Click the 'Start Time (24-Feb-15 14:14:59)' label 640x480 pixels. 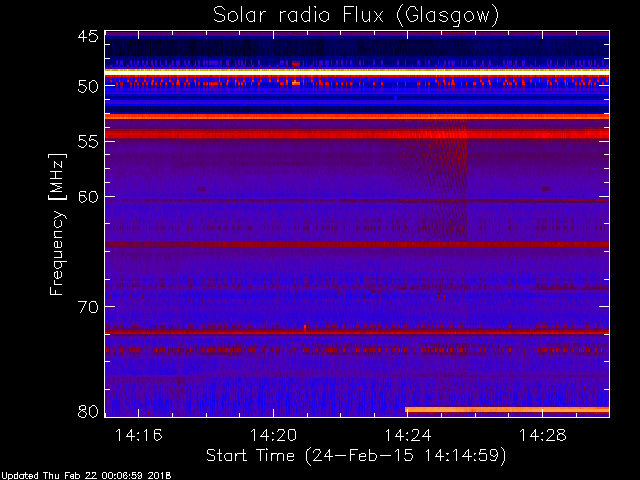tap(356, 455)
